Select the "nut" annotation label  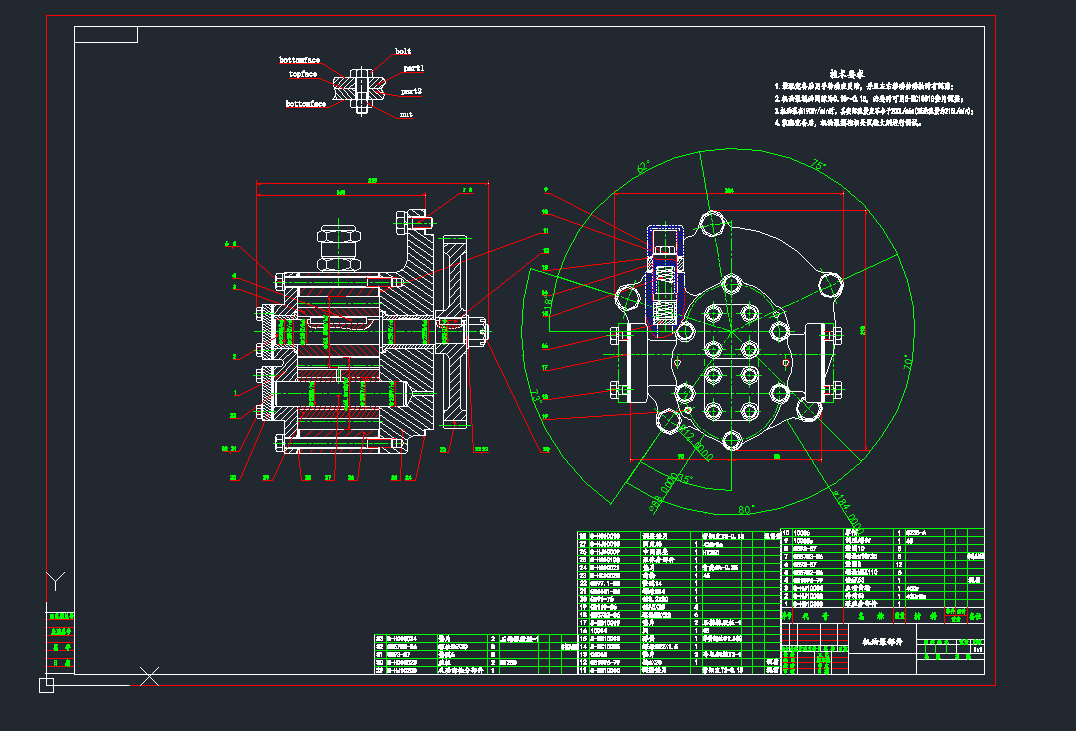pyautogui.click(x=406, y=115)
